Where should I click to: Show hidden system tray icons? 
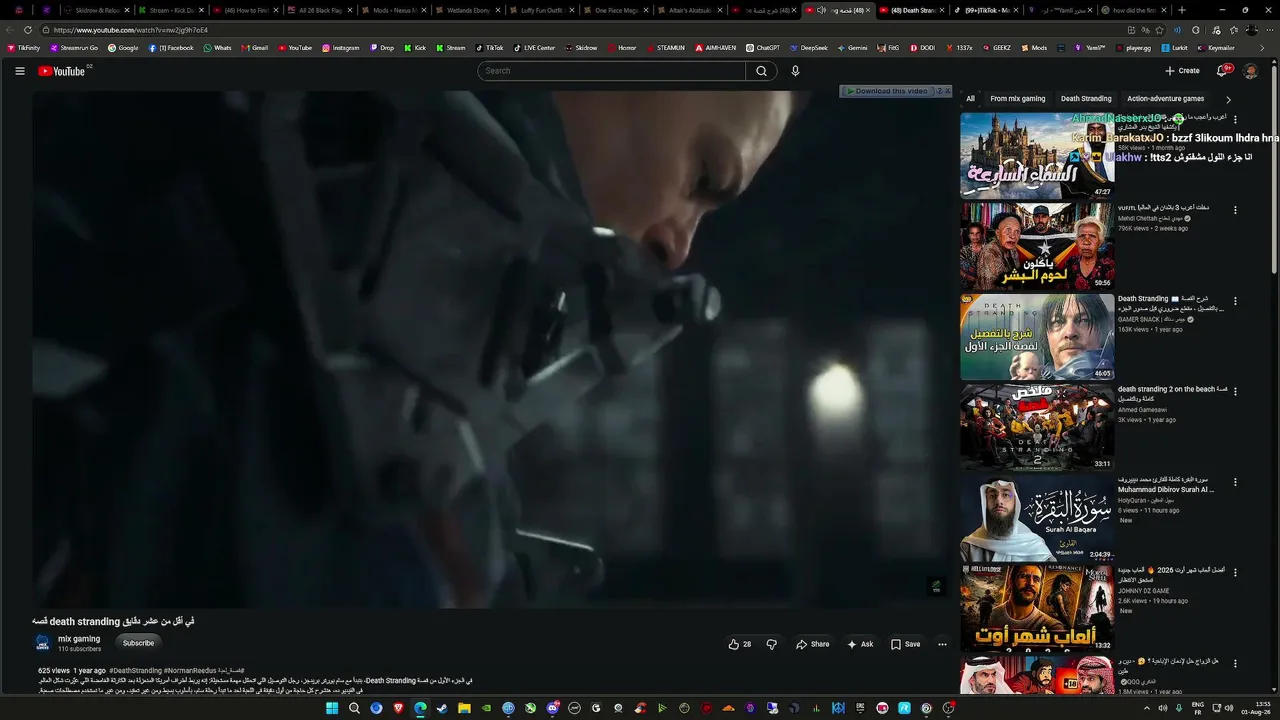click(x=1146, y=708)
